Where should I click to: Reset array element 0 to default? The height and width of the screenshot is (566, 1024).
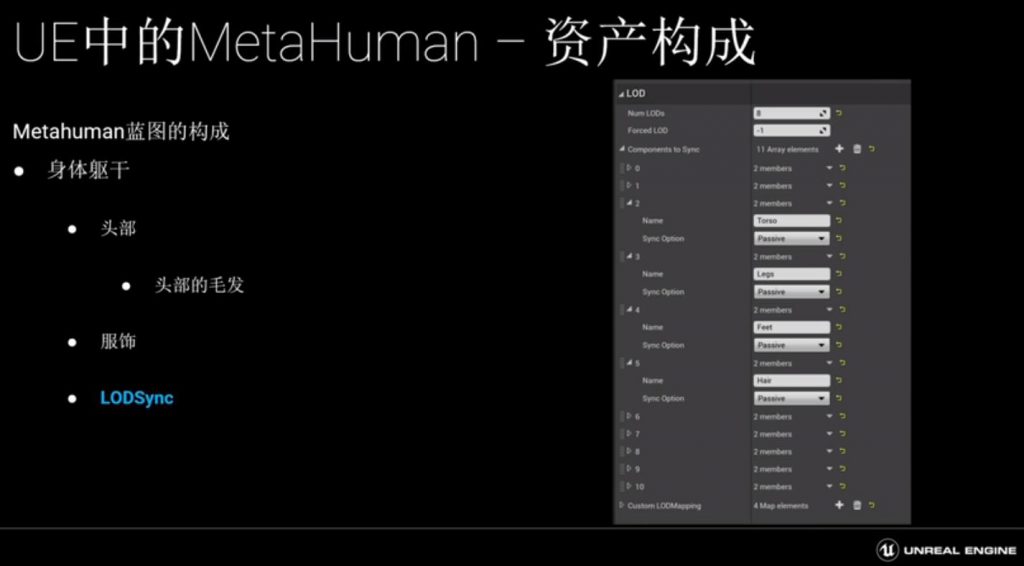pyautogui.click(x=842, y=168)
